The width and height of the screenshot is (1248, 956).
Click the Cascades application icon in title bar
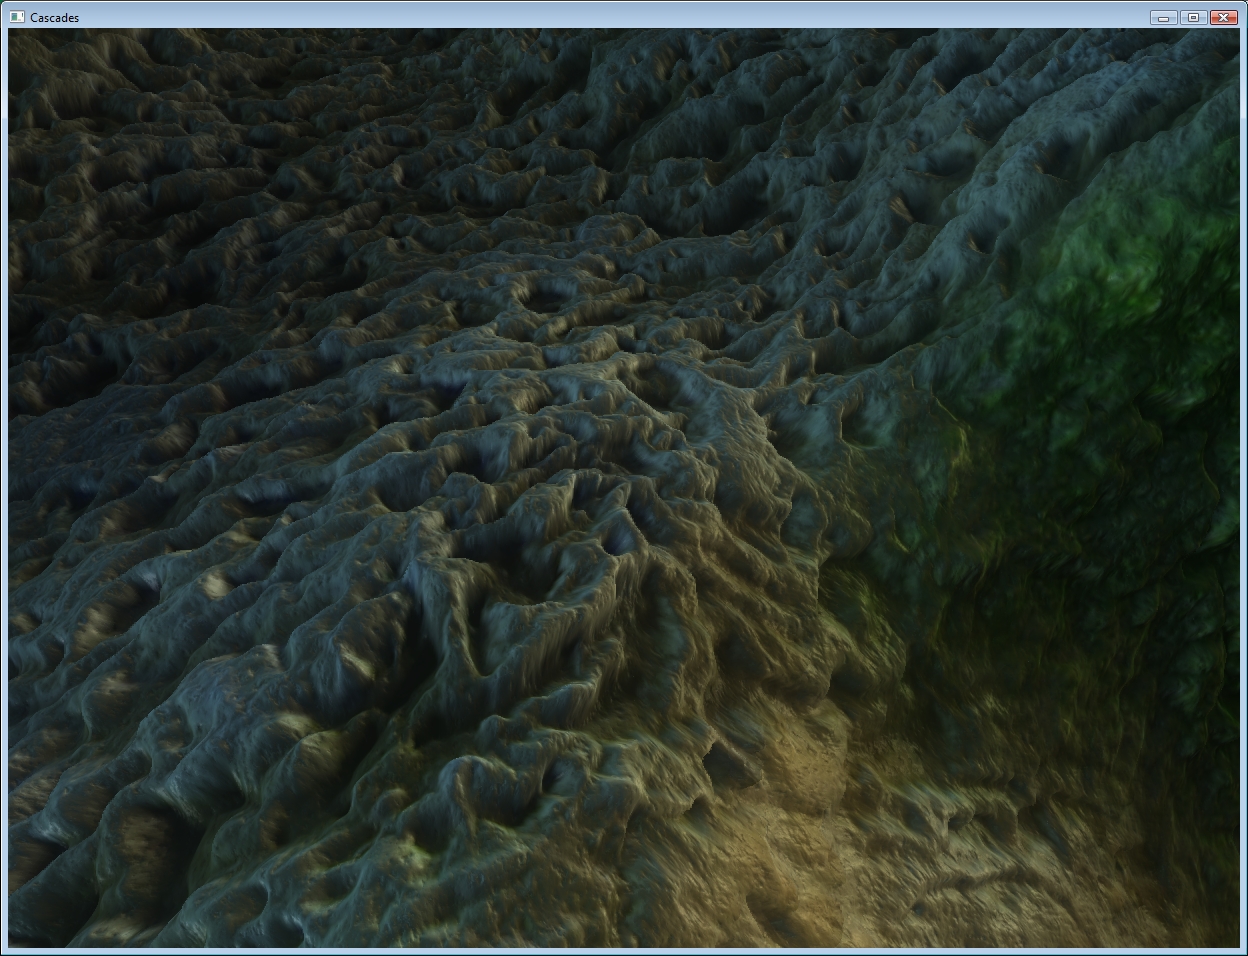click(x=17, y=17)
